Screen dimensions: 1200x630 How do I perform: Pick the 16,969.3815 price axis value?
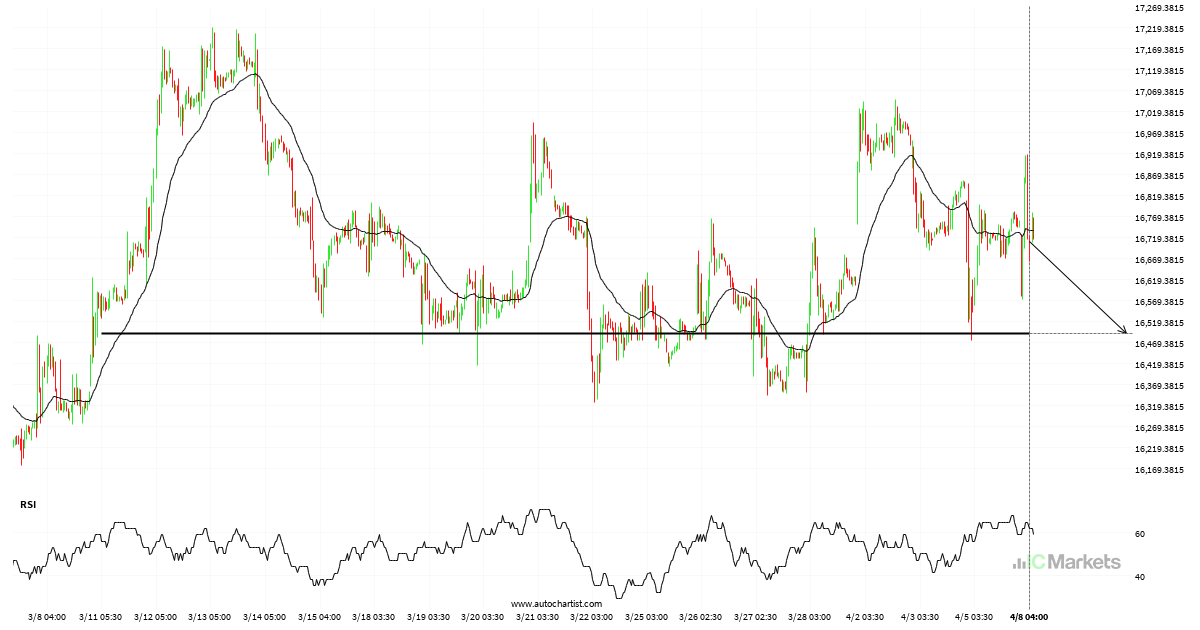(x=1160, y=134)
